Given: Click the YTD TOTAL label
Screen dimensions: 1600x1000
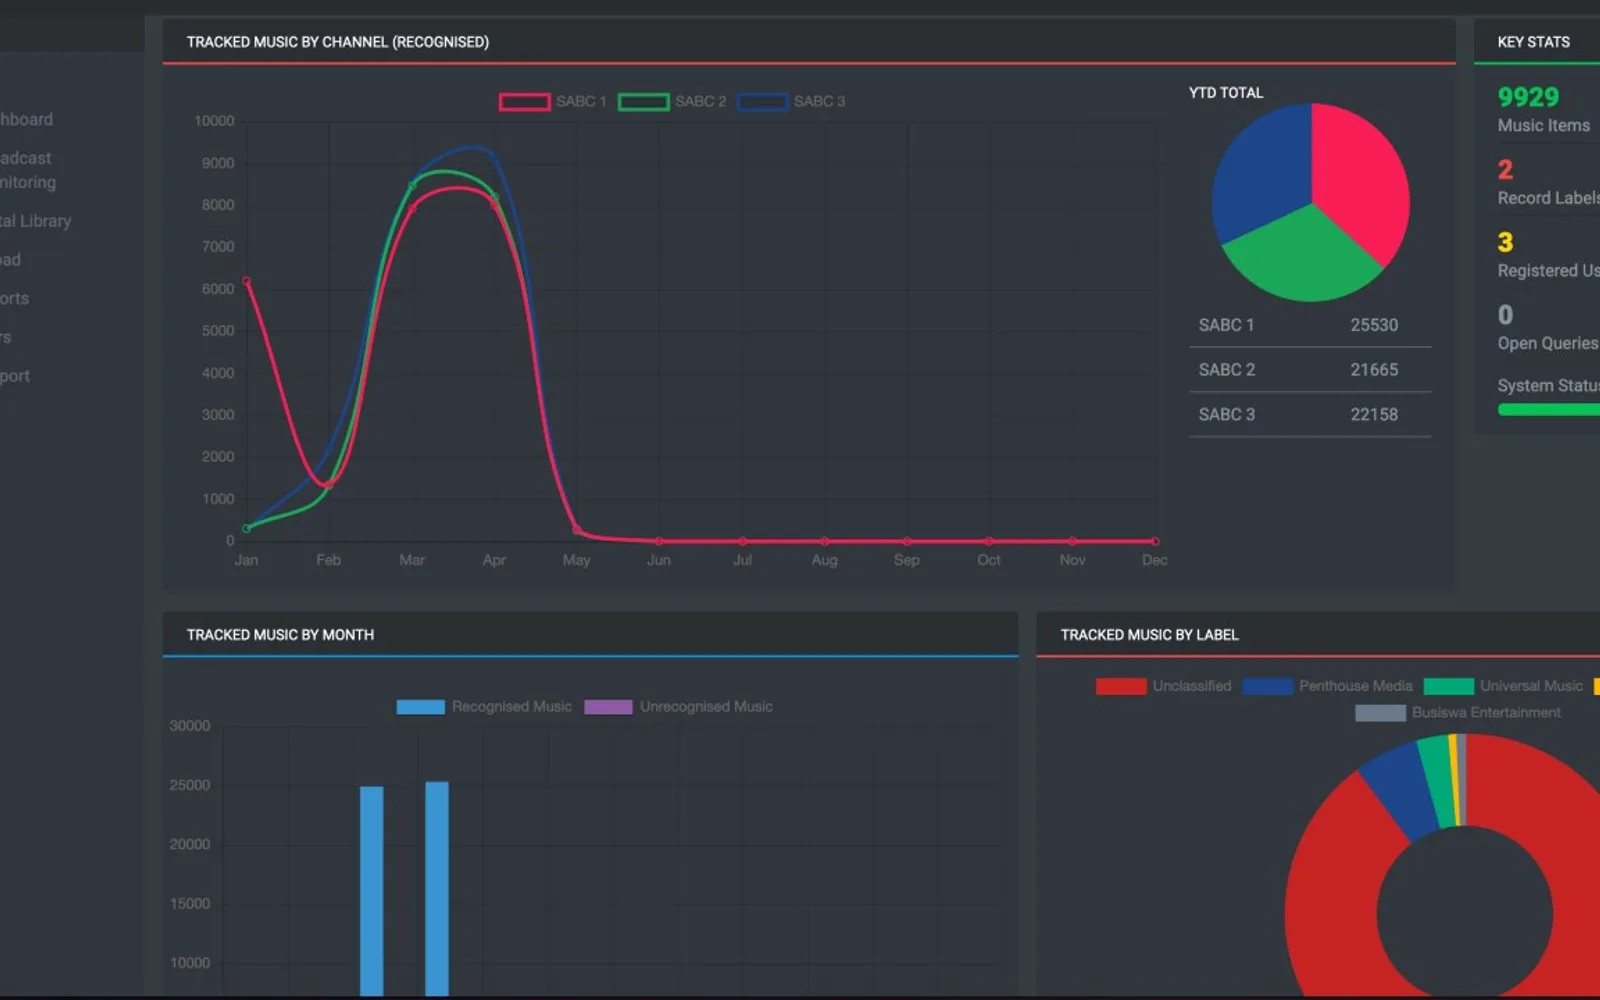Looking at the screenshot, I should click(x=1226, y=93).
